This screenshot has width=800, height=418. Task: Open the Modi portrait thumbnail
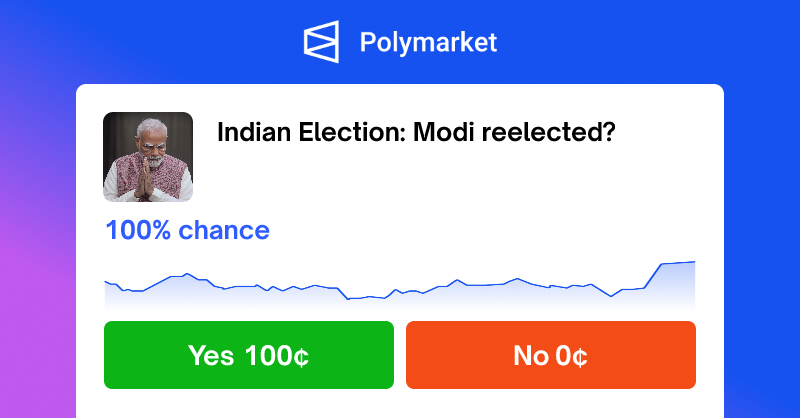click(148, 157)
